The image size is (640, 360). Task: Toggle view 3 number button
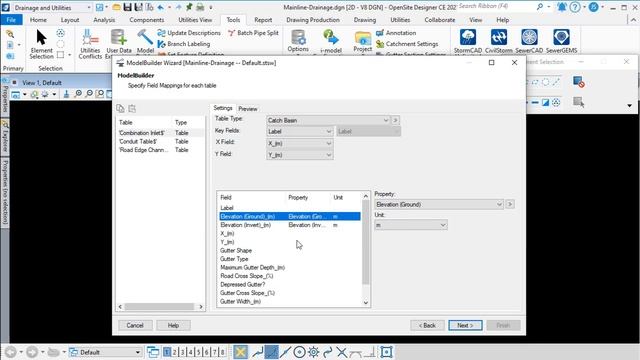(x=182, y=352)
